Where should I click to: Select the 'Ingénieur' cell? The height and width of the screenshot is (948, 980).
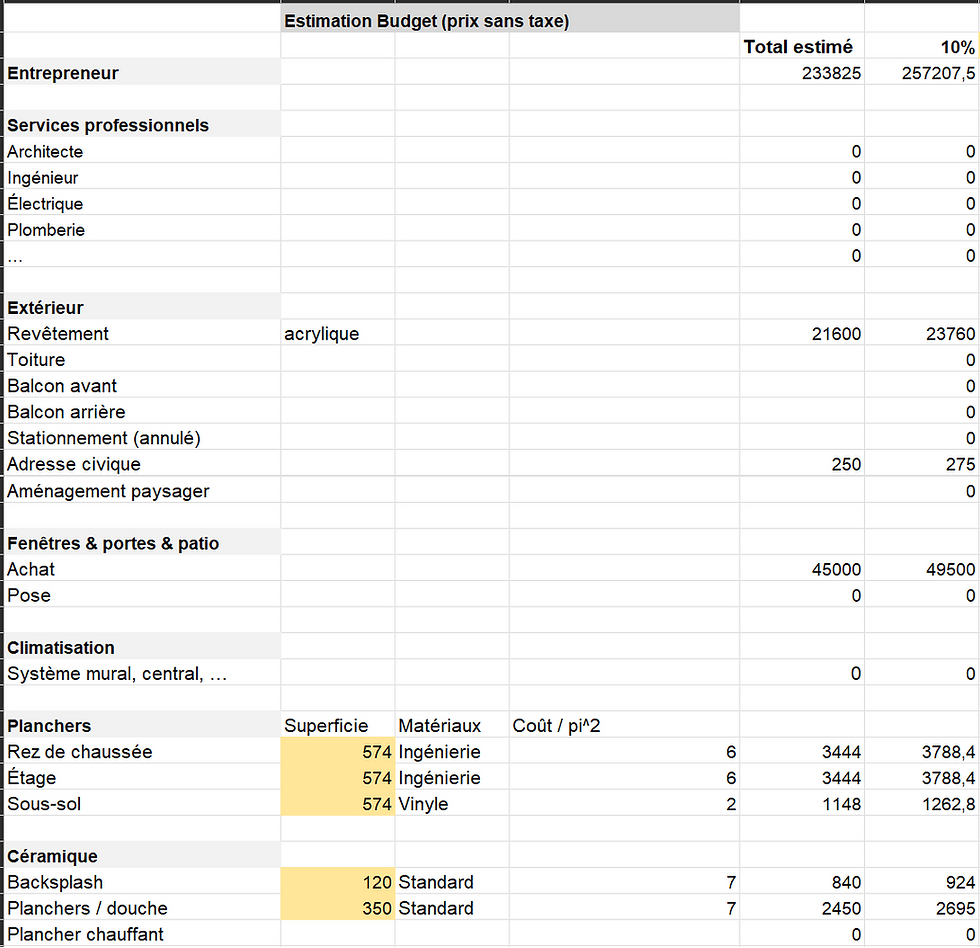click(142, 177)
